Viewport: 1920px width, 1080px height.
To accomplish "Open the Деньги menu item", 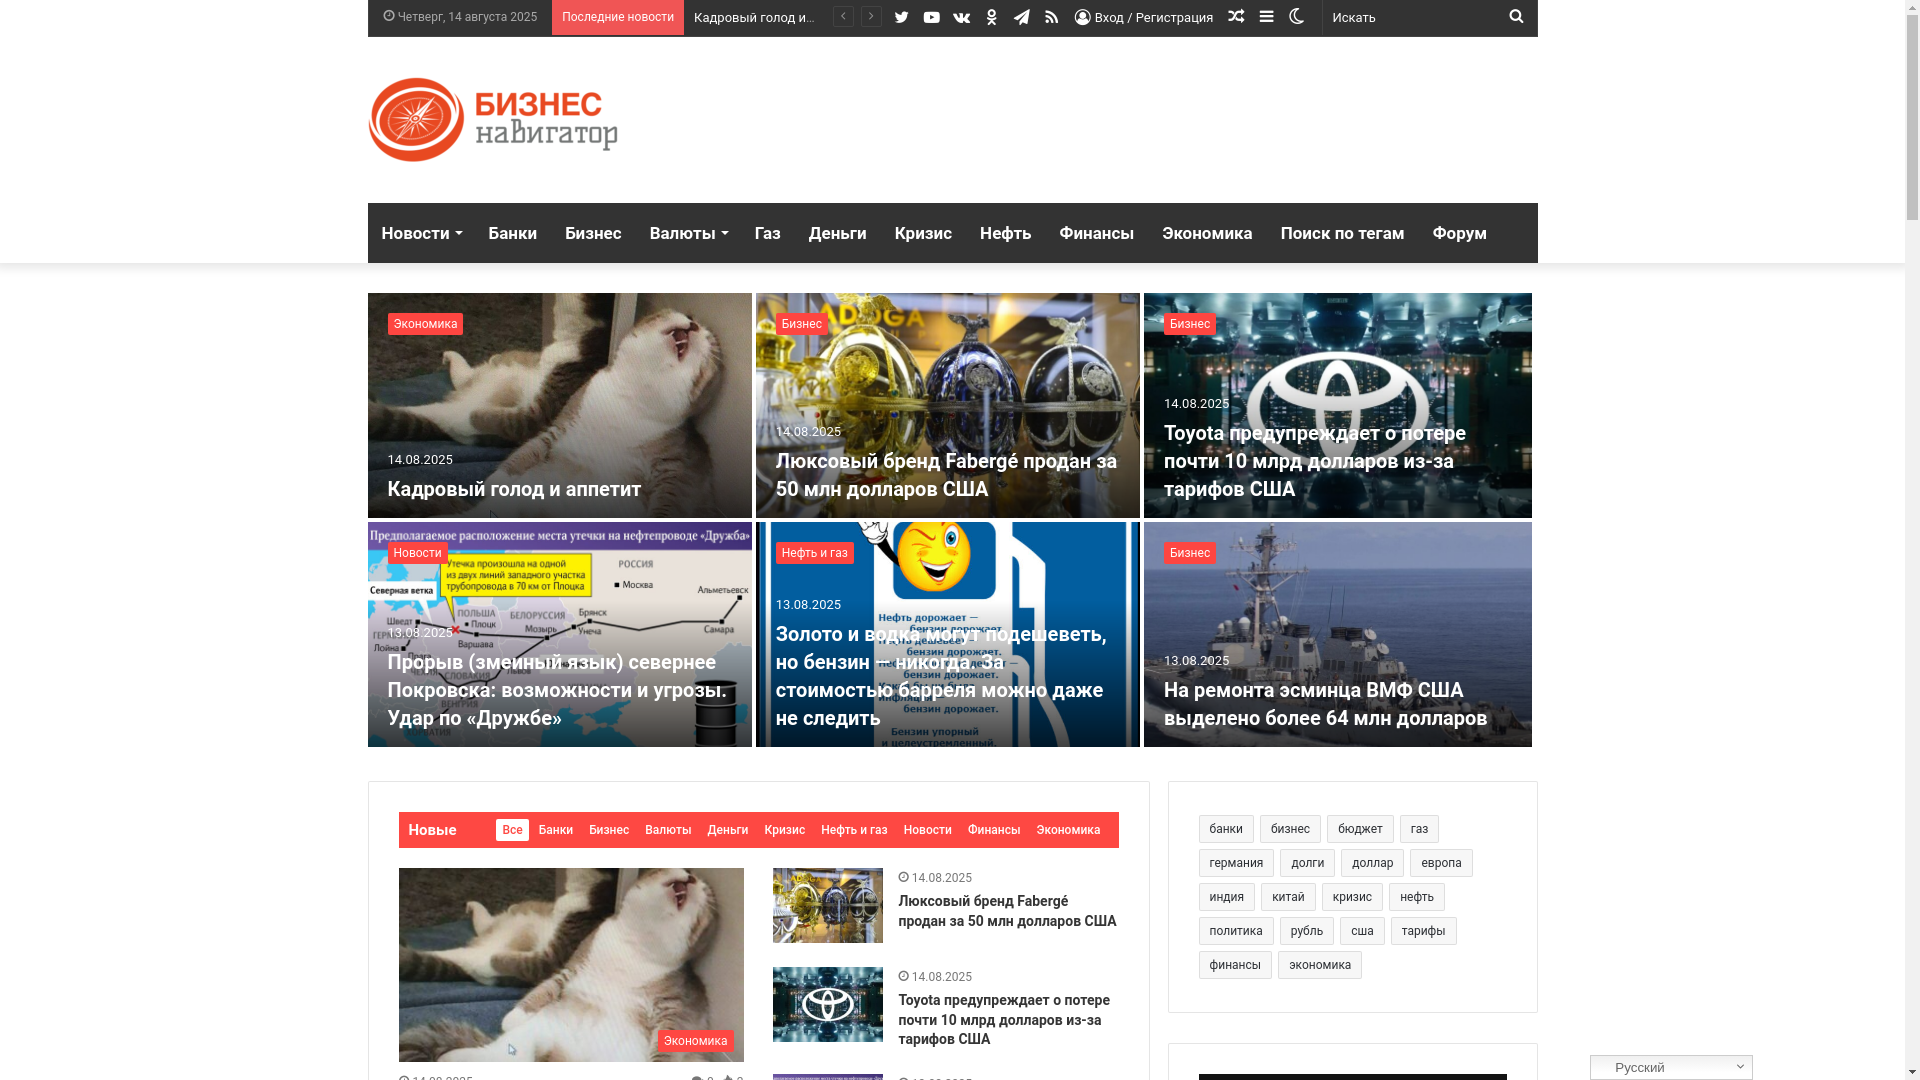I will [x=837, y=233].
